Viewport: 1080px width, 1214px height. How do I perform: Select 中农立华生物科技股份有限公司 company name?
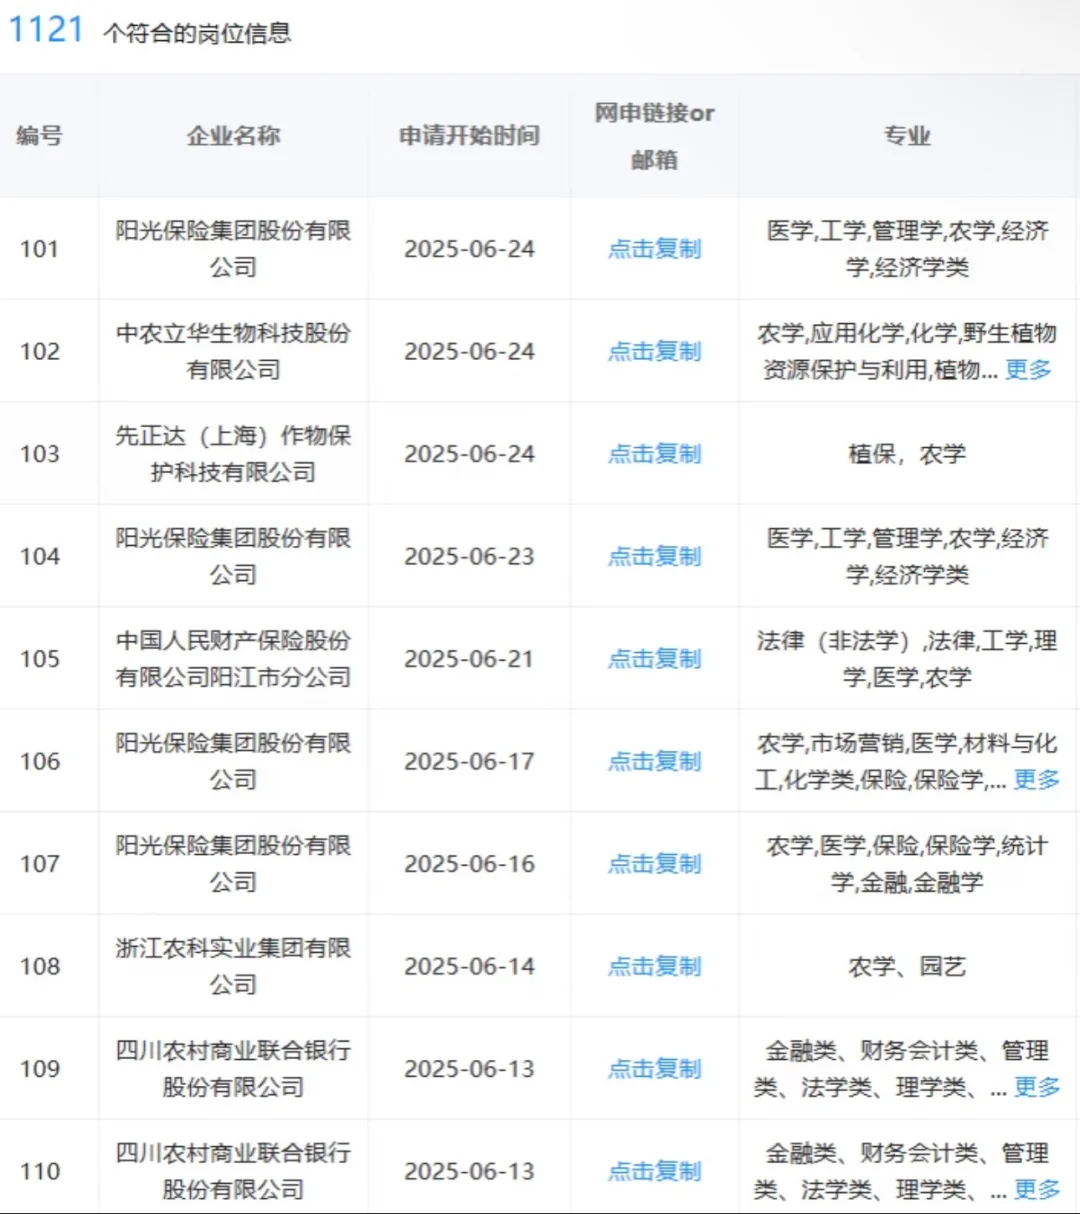[x=234, y=352]
